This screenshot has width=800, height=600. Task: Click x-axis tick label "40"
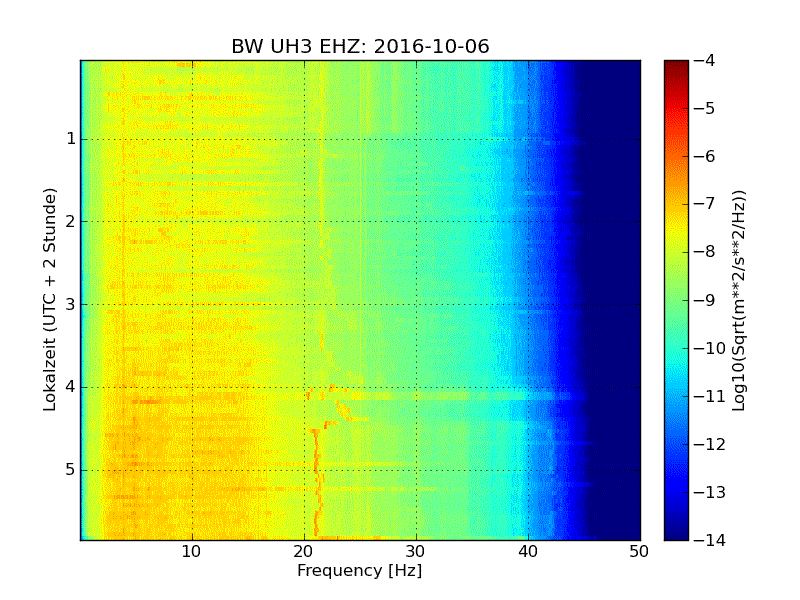pyautogui.click(x=528, y=552)
